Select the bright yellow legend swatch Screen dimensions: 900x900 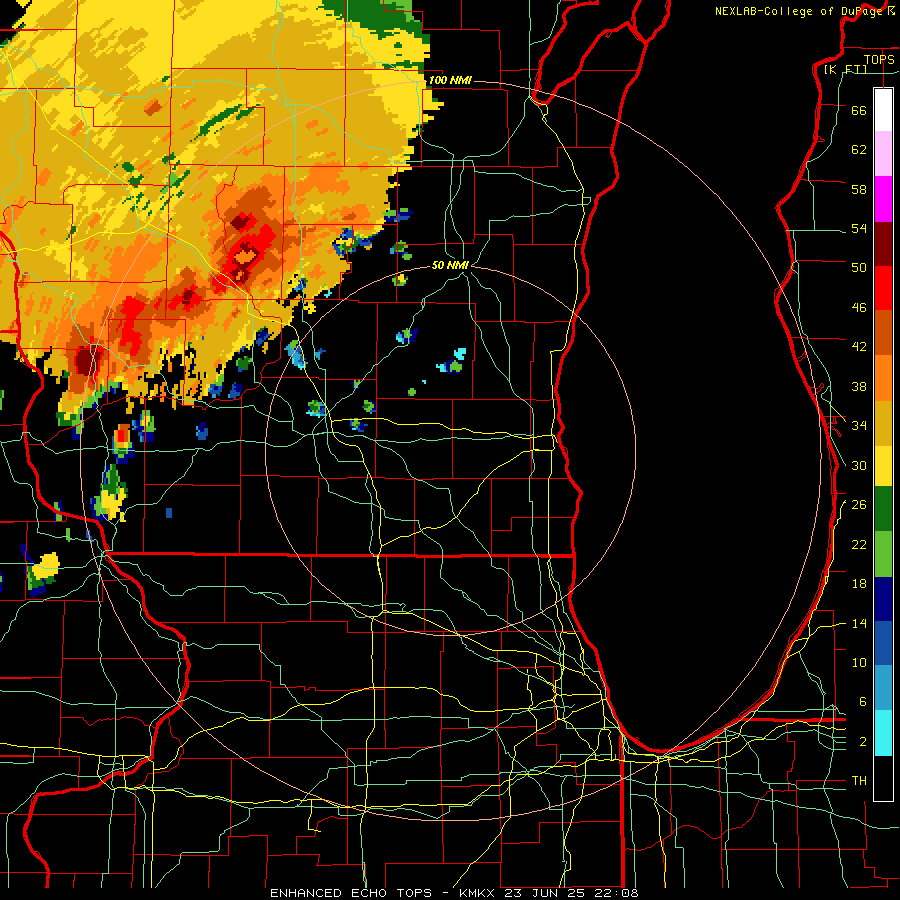click(x=883, y=466)
